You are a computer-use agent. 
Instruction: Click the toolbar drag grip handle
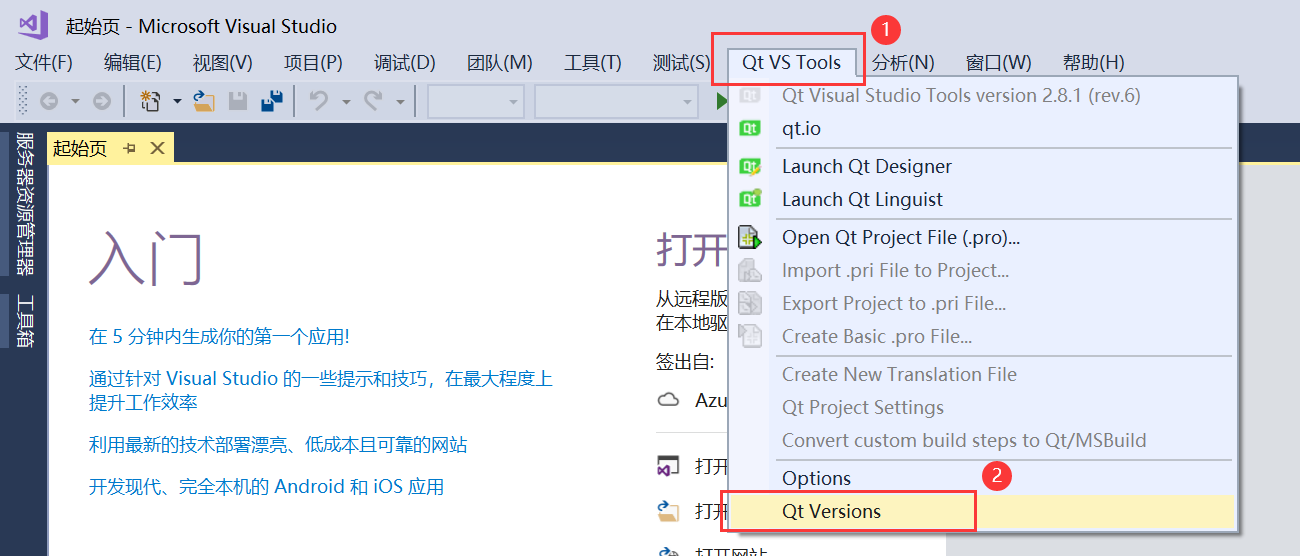(x=24, y=101)
